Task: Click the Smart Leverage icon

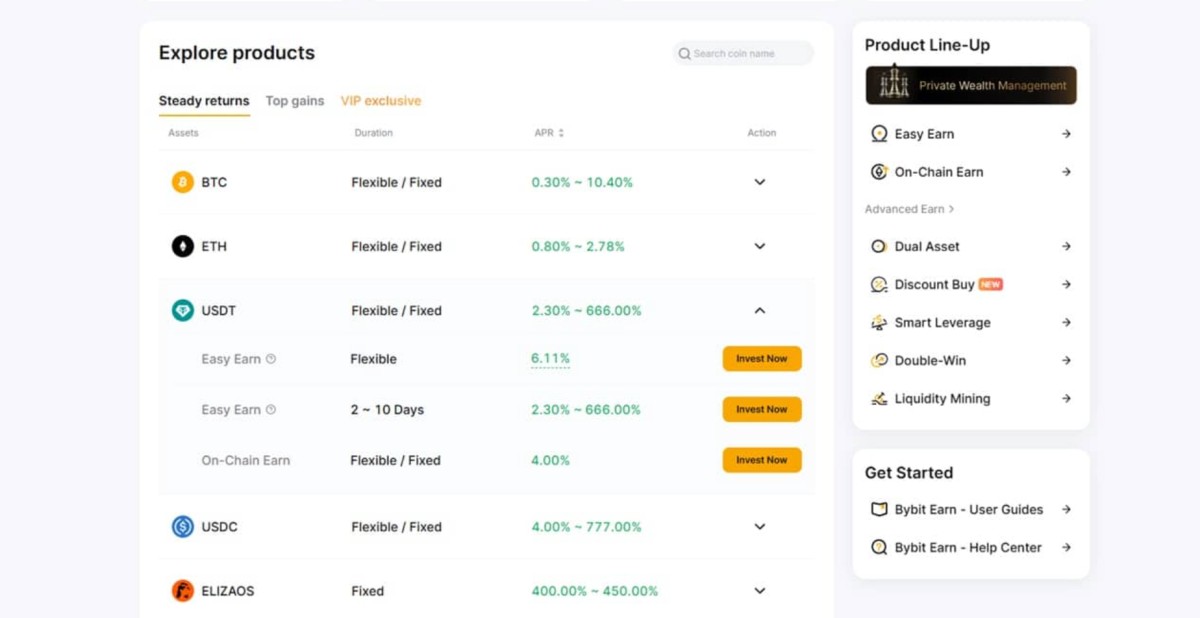Action: tap(879, 322)
